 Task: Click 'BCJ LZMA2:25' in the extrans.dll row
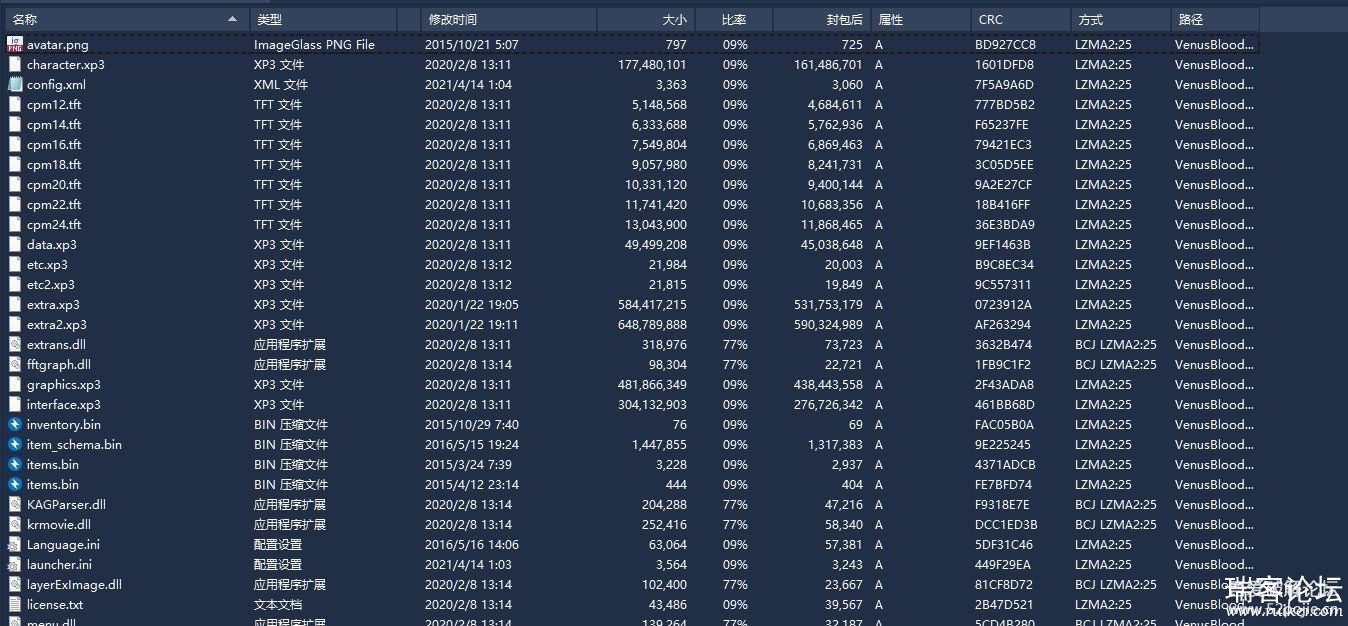pyautogui.click(x=1116, y=344)
